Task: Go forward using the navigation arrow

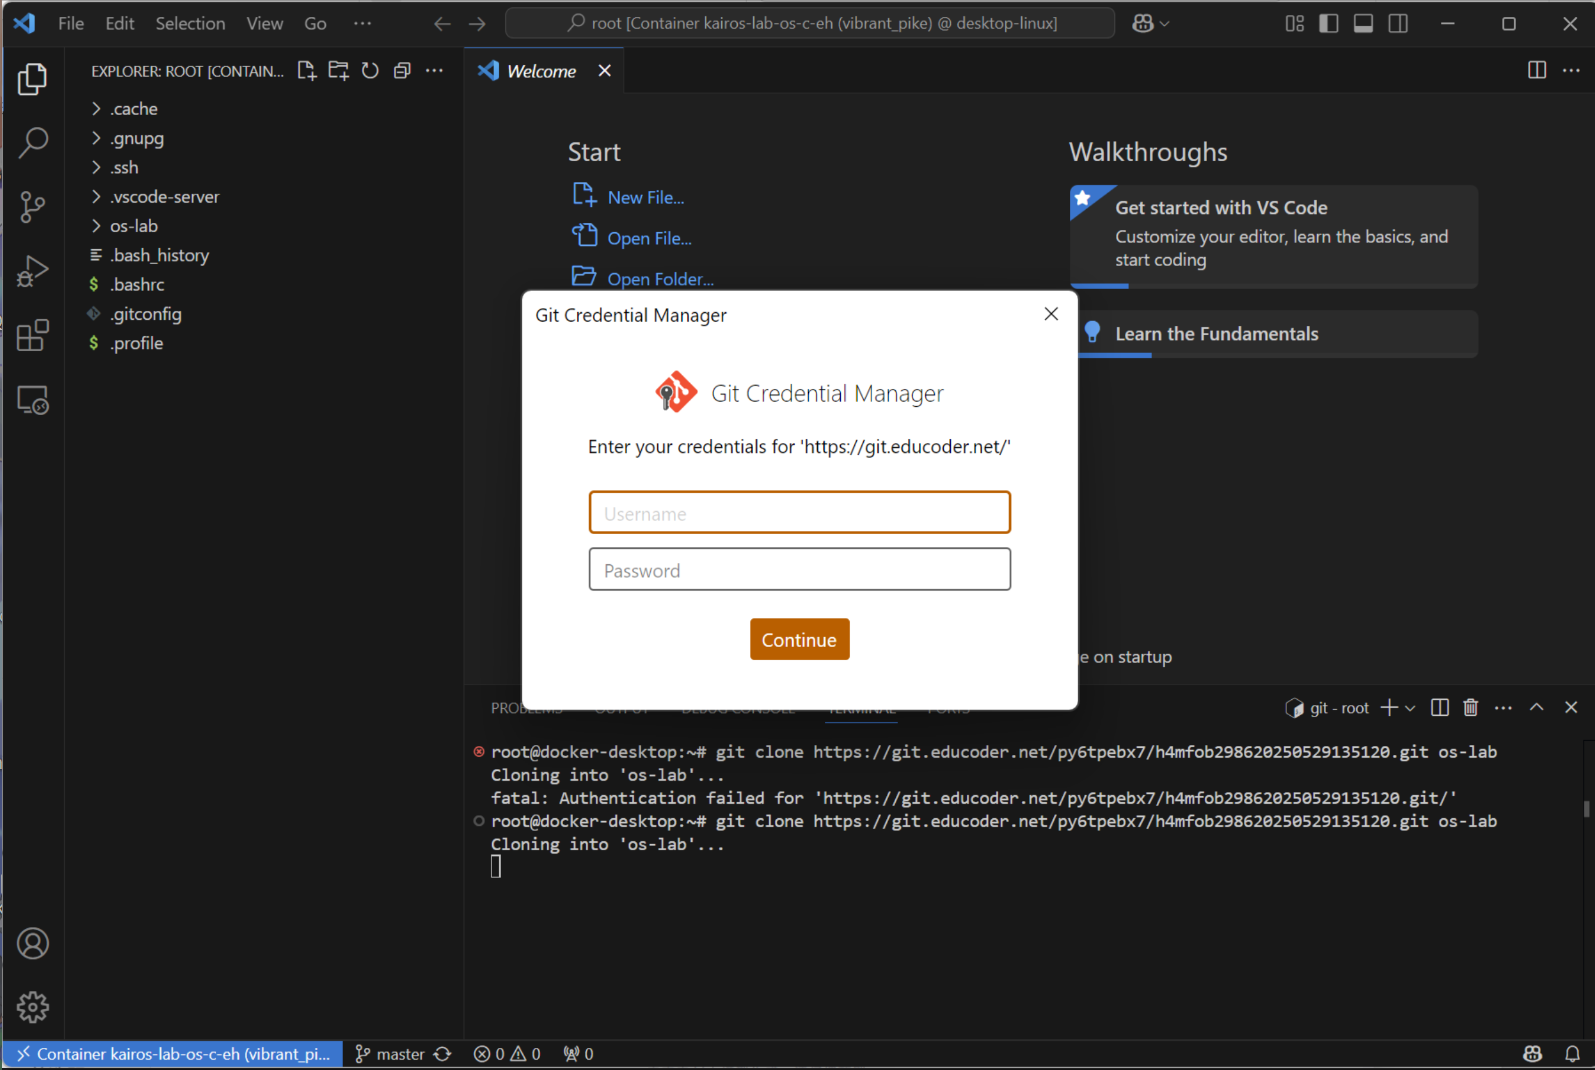Action: pos(477,23)
